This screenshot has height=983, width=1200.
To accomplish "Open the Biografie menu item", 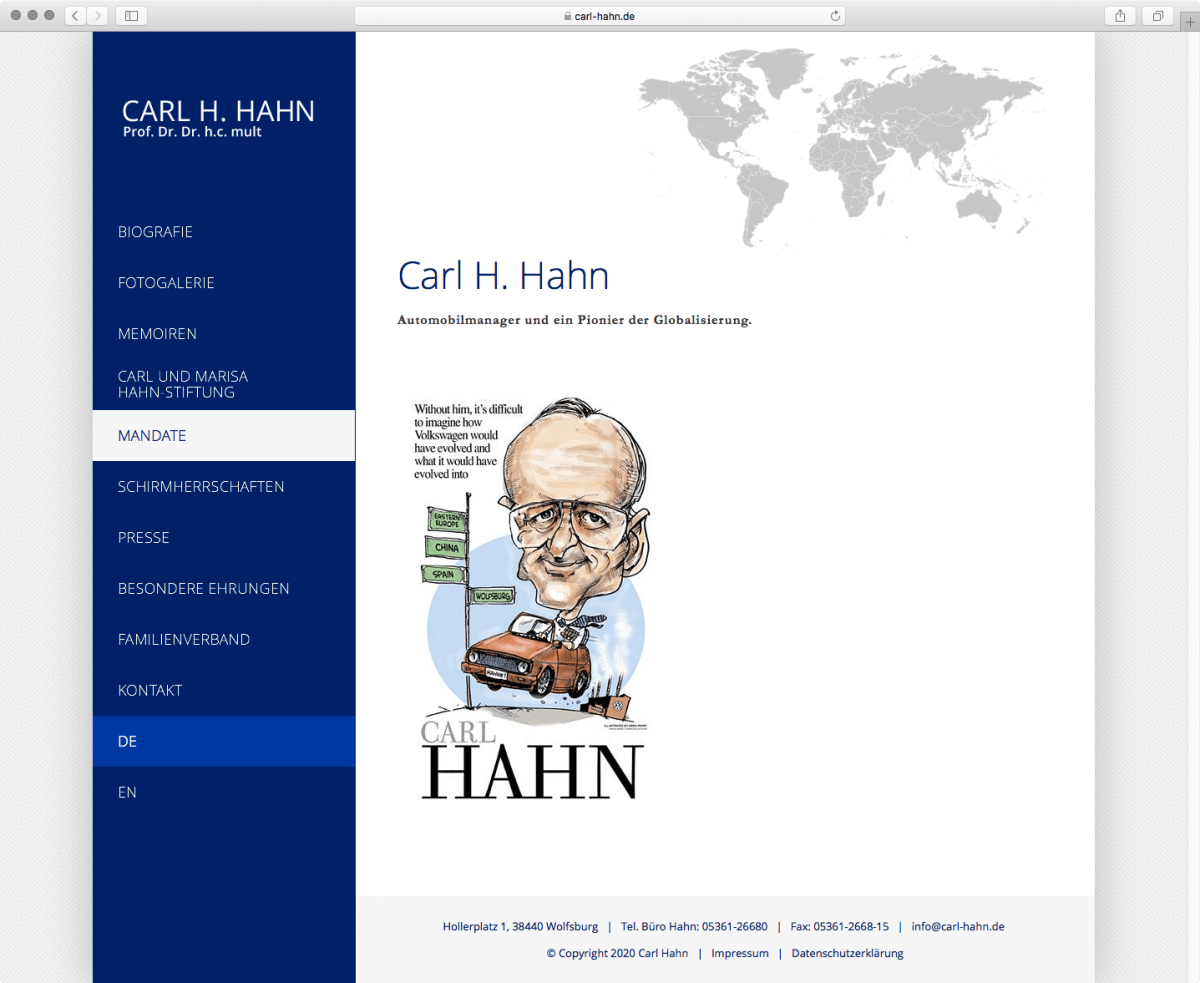I will pyautogui.click(x=155, y=232).
